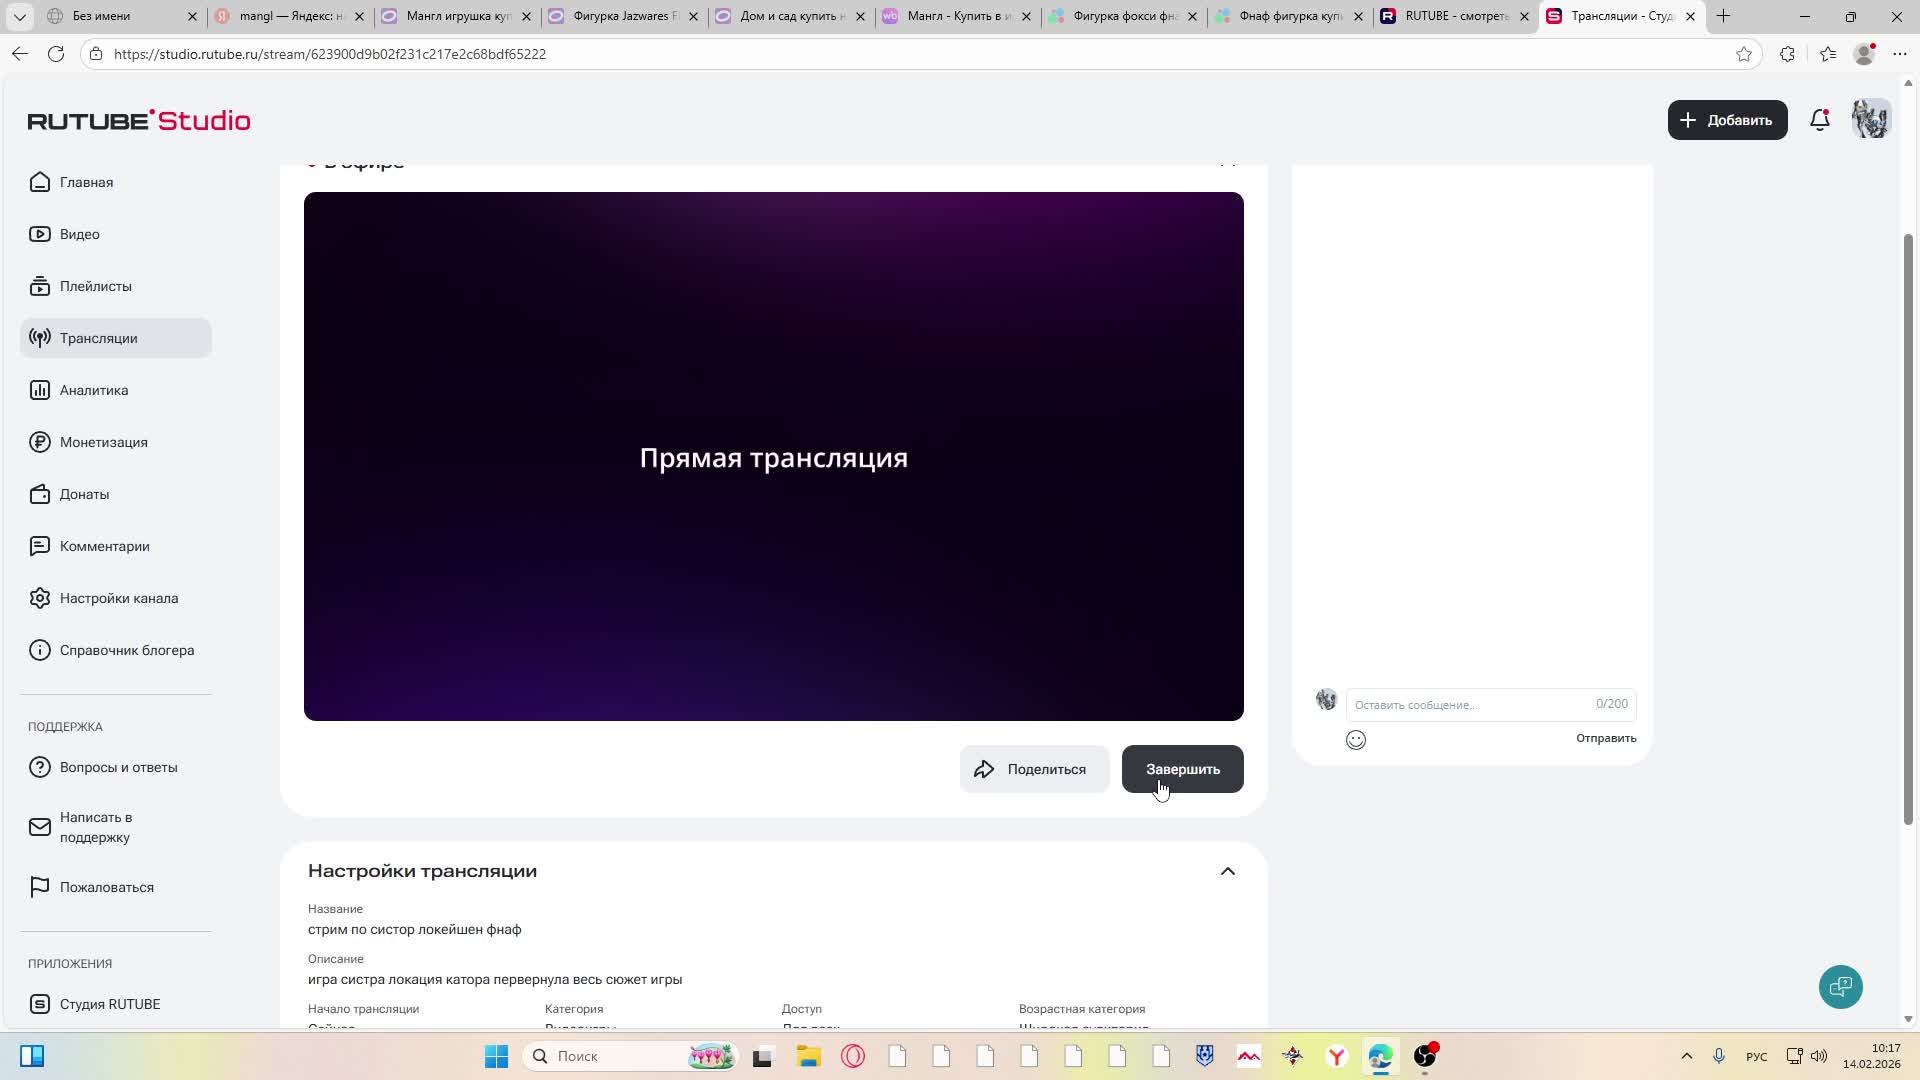Click the page vertical scrollbar
Viewport: 1920px width, 1080px height.
point(1908,530)
